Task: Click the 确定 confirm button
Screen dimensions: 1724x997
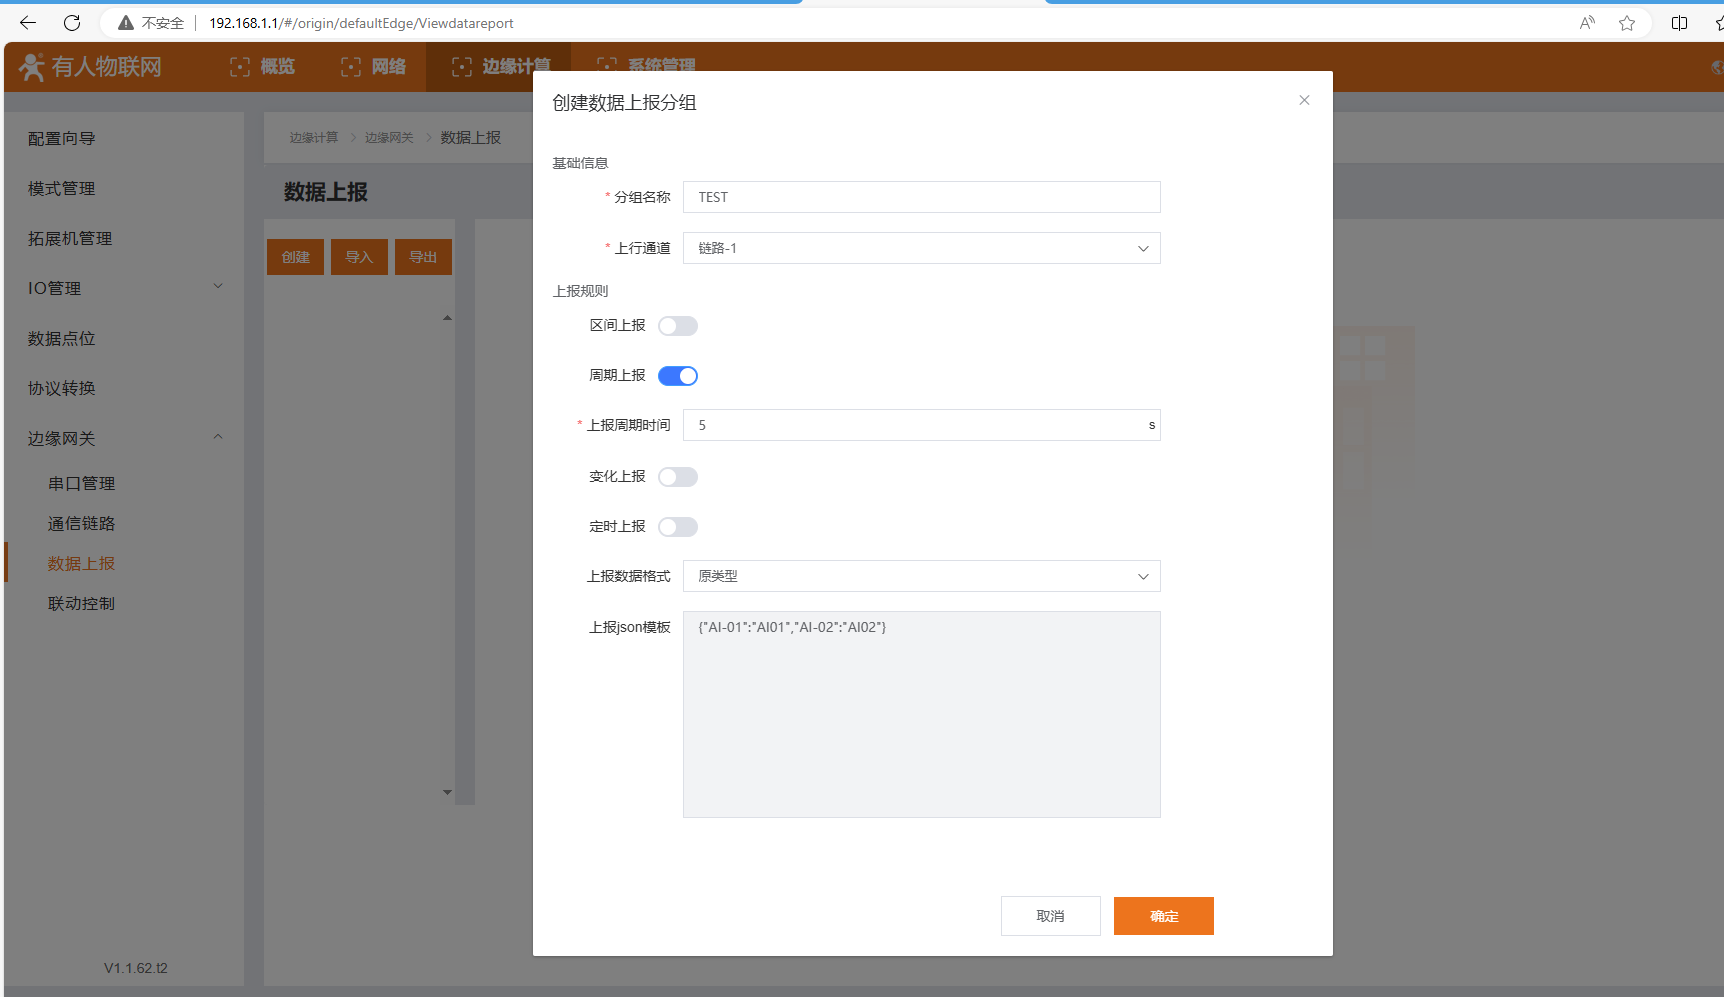Action: 1163,916
